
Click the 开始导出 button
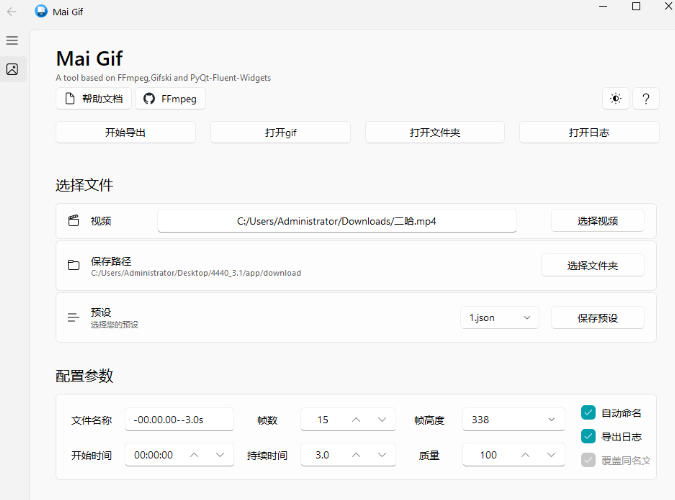[x=125, y=132]
